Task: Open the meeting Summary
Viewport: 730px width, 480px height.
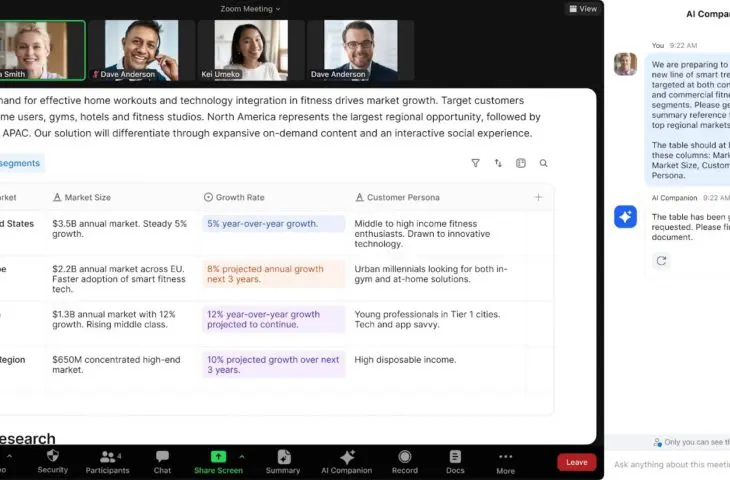Action: click(x=283, y=461)
